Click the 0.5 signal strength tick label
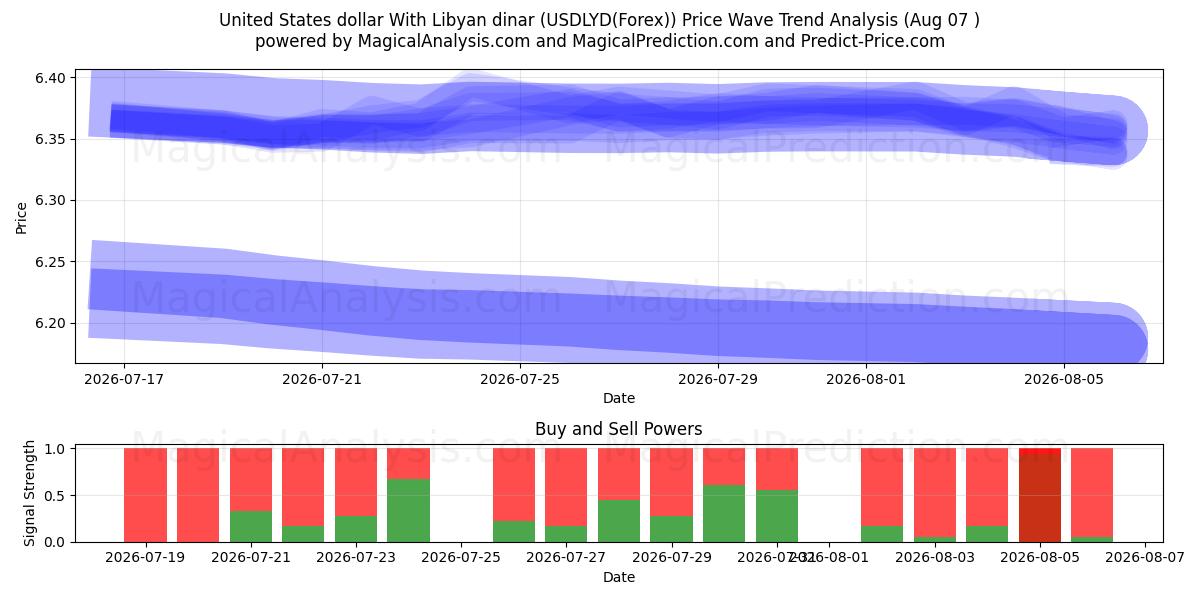 tap(56, 495)
